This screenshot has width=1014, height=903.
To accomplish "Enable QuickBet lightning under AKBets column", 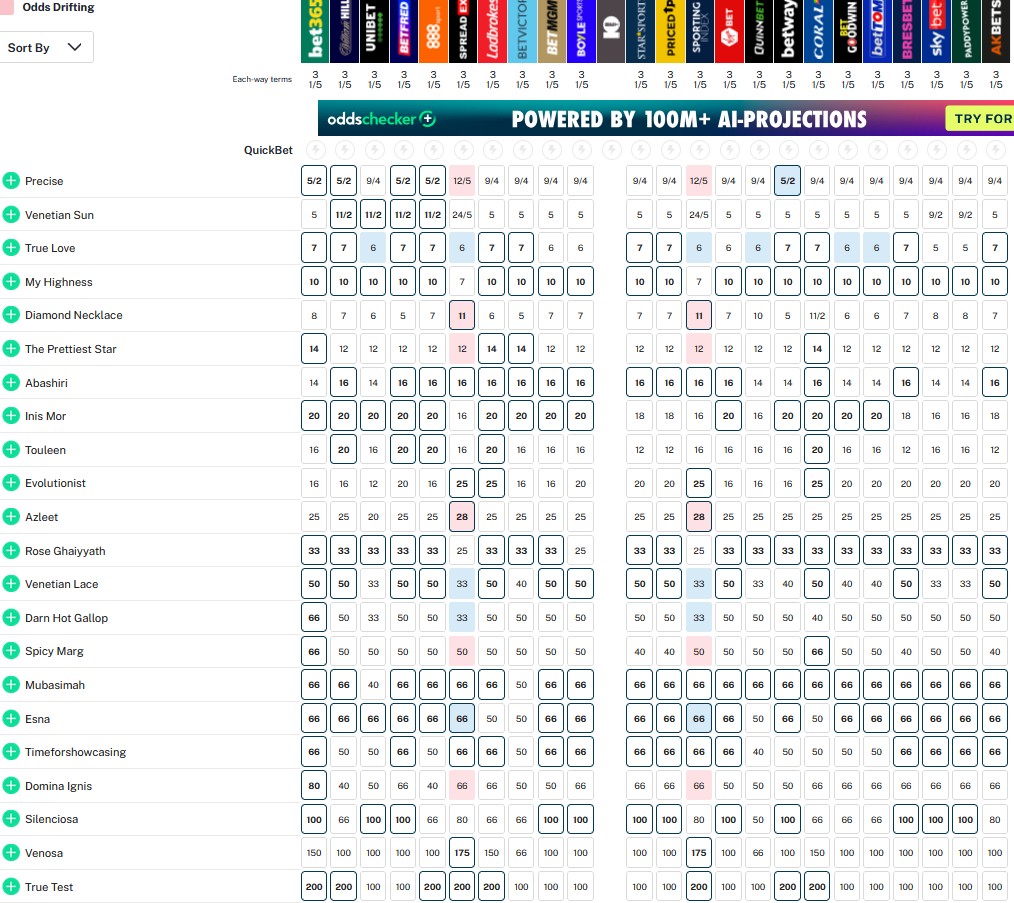I will (x=994, y=150).
